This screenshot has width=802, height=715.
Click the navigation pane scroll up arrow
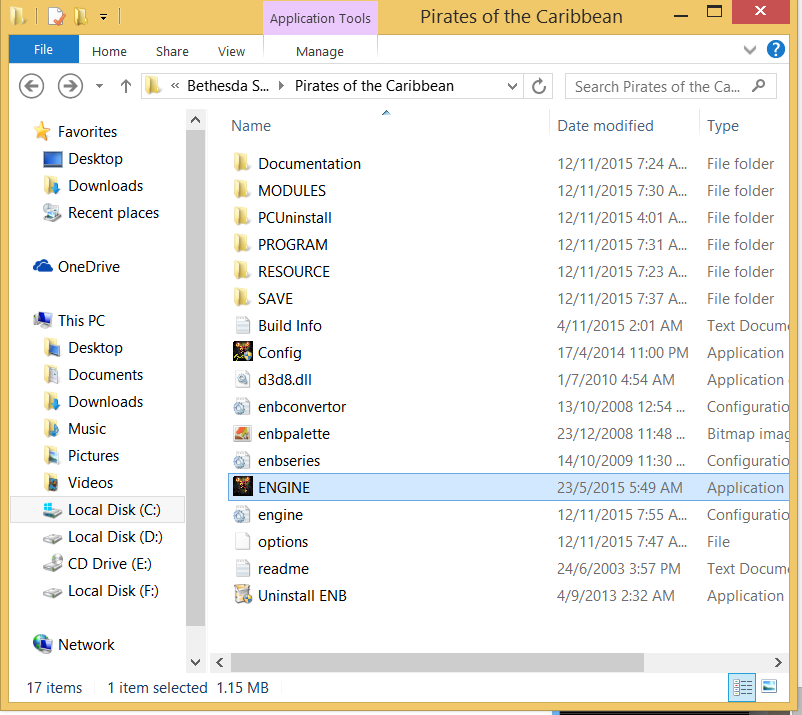195,120
